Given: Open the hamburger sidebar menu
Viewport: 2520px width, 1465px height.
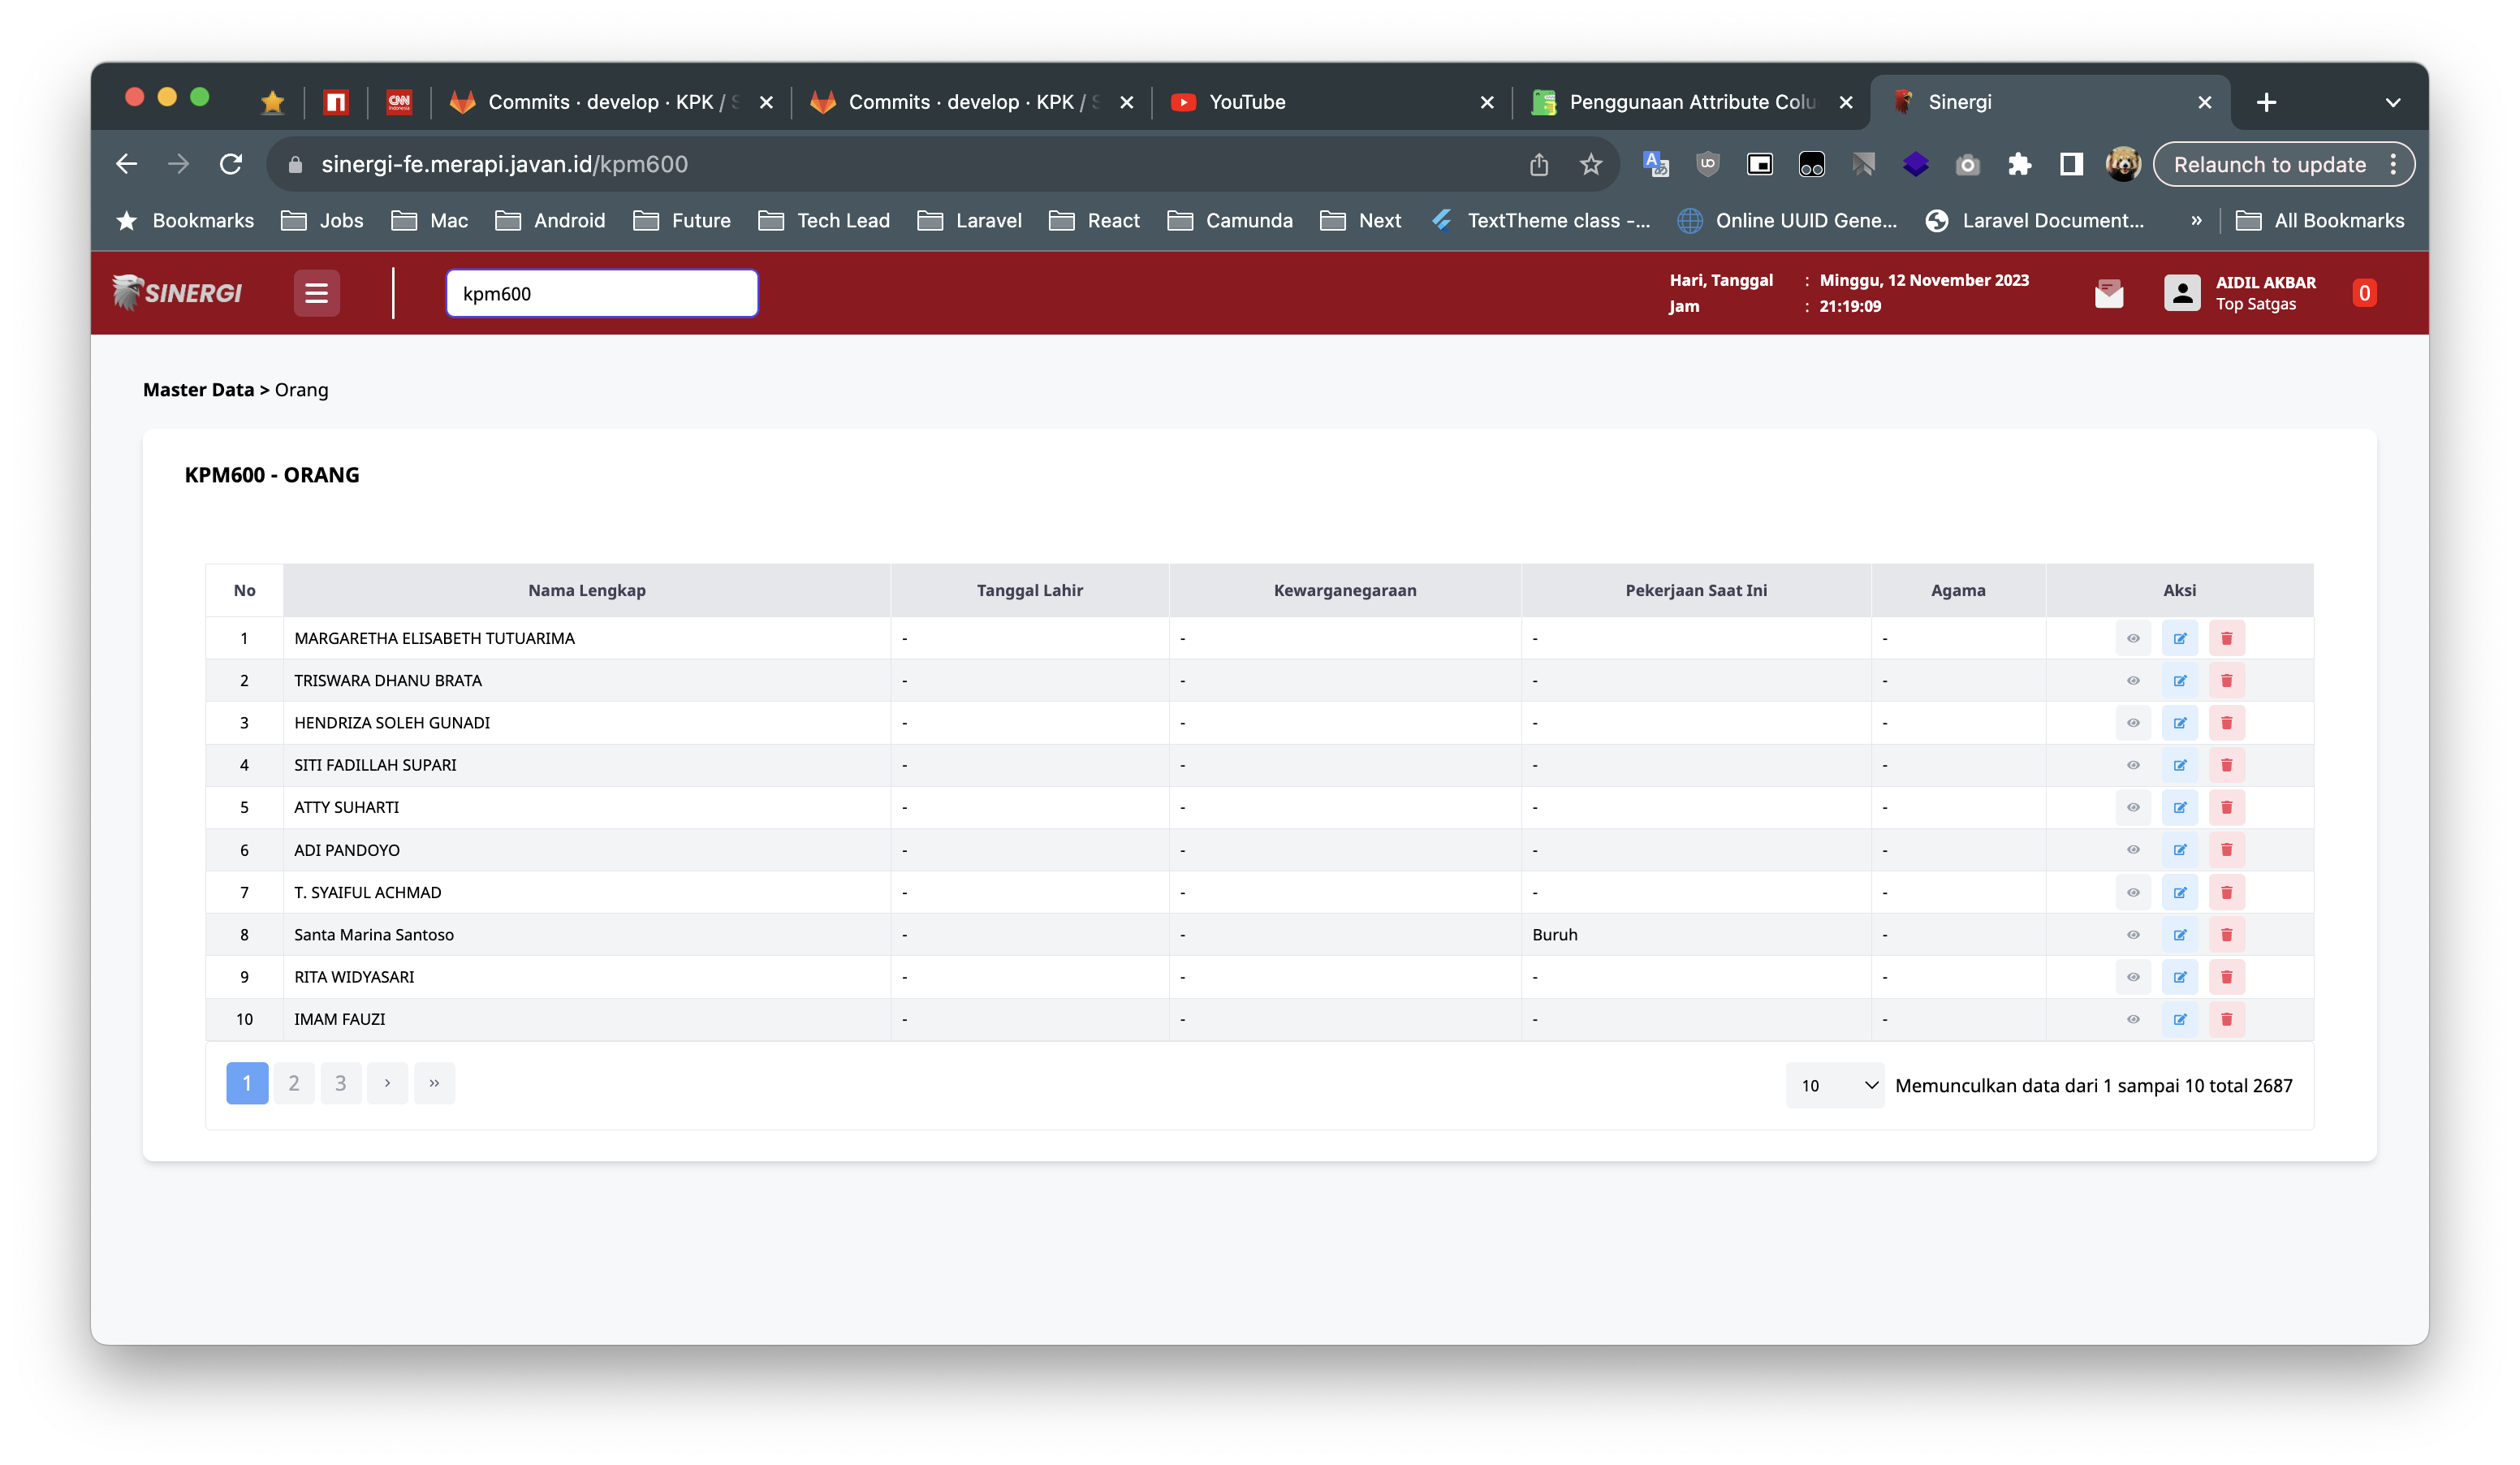Looking at the screenshot, I should pos(316,293).
